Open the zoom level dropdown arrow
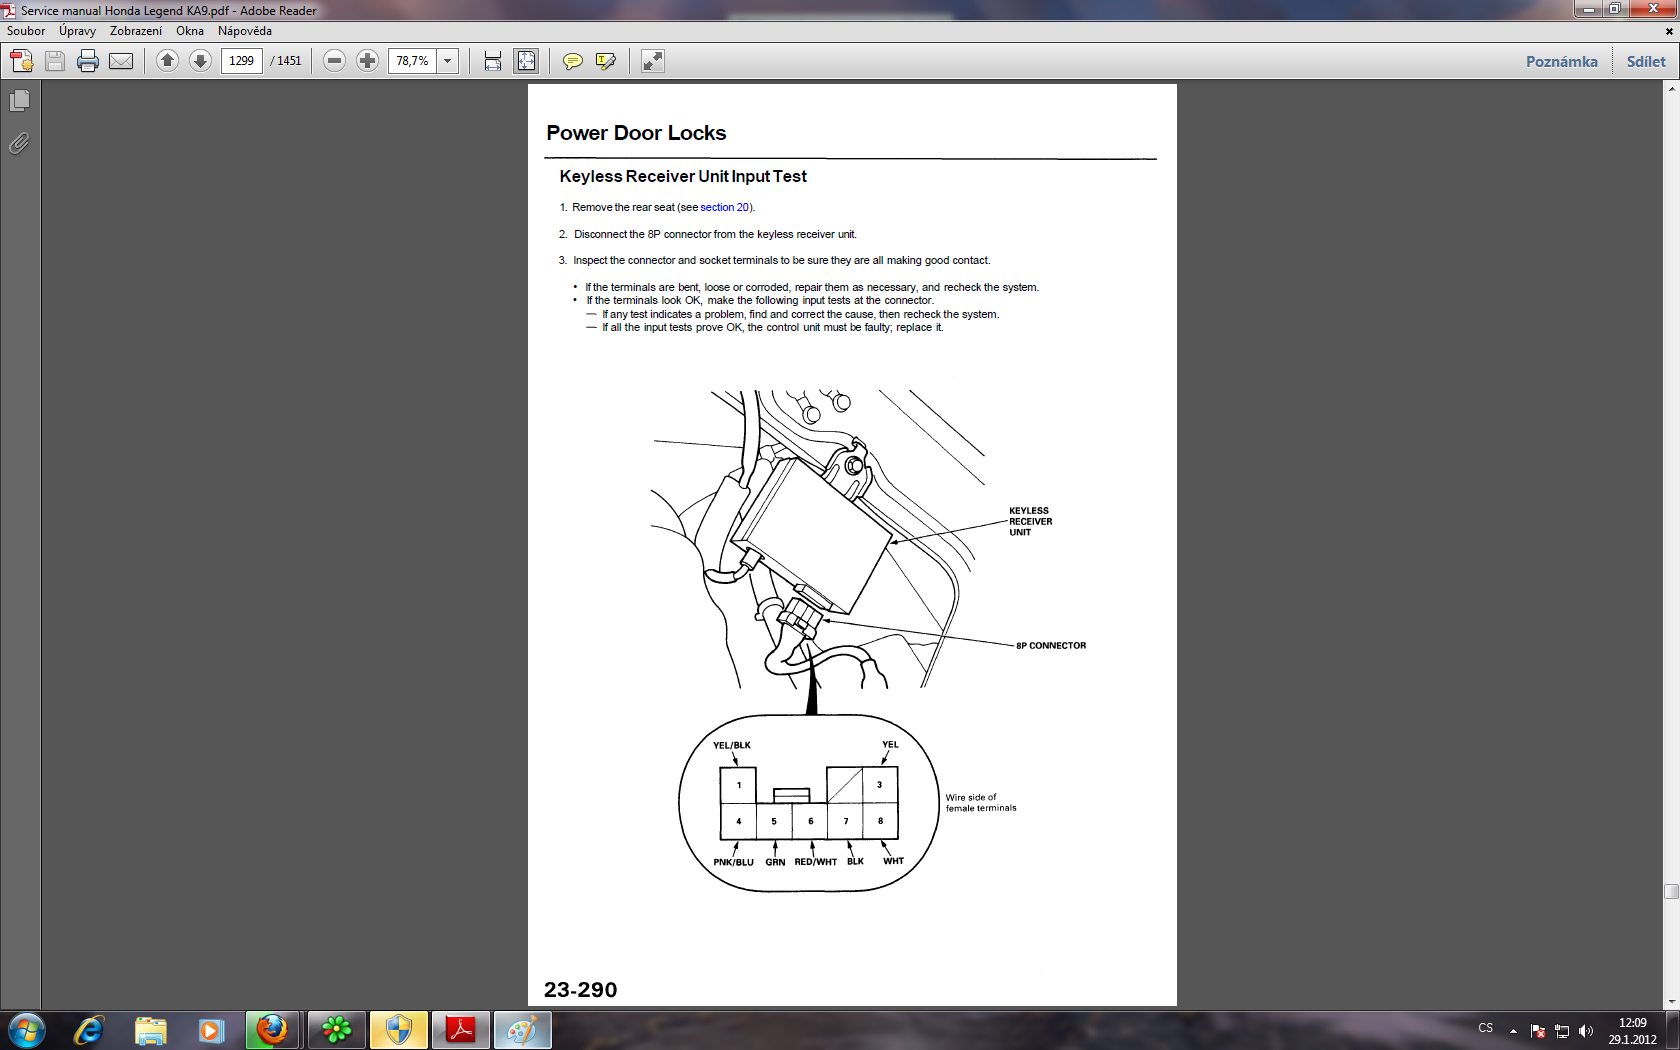1680x1050 pixels. tap(448, 61)
